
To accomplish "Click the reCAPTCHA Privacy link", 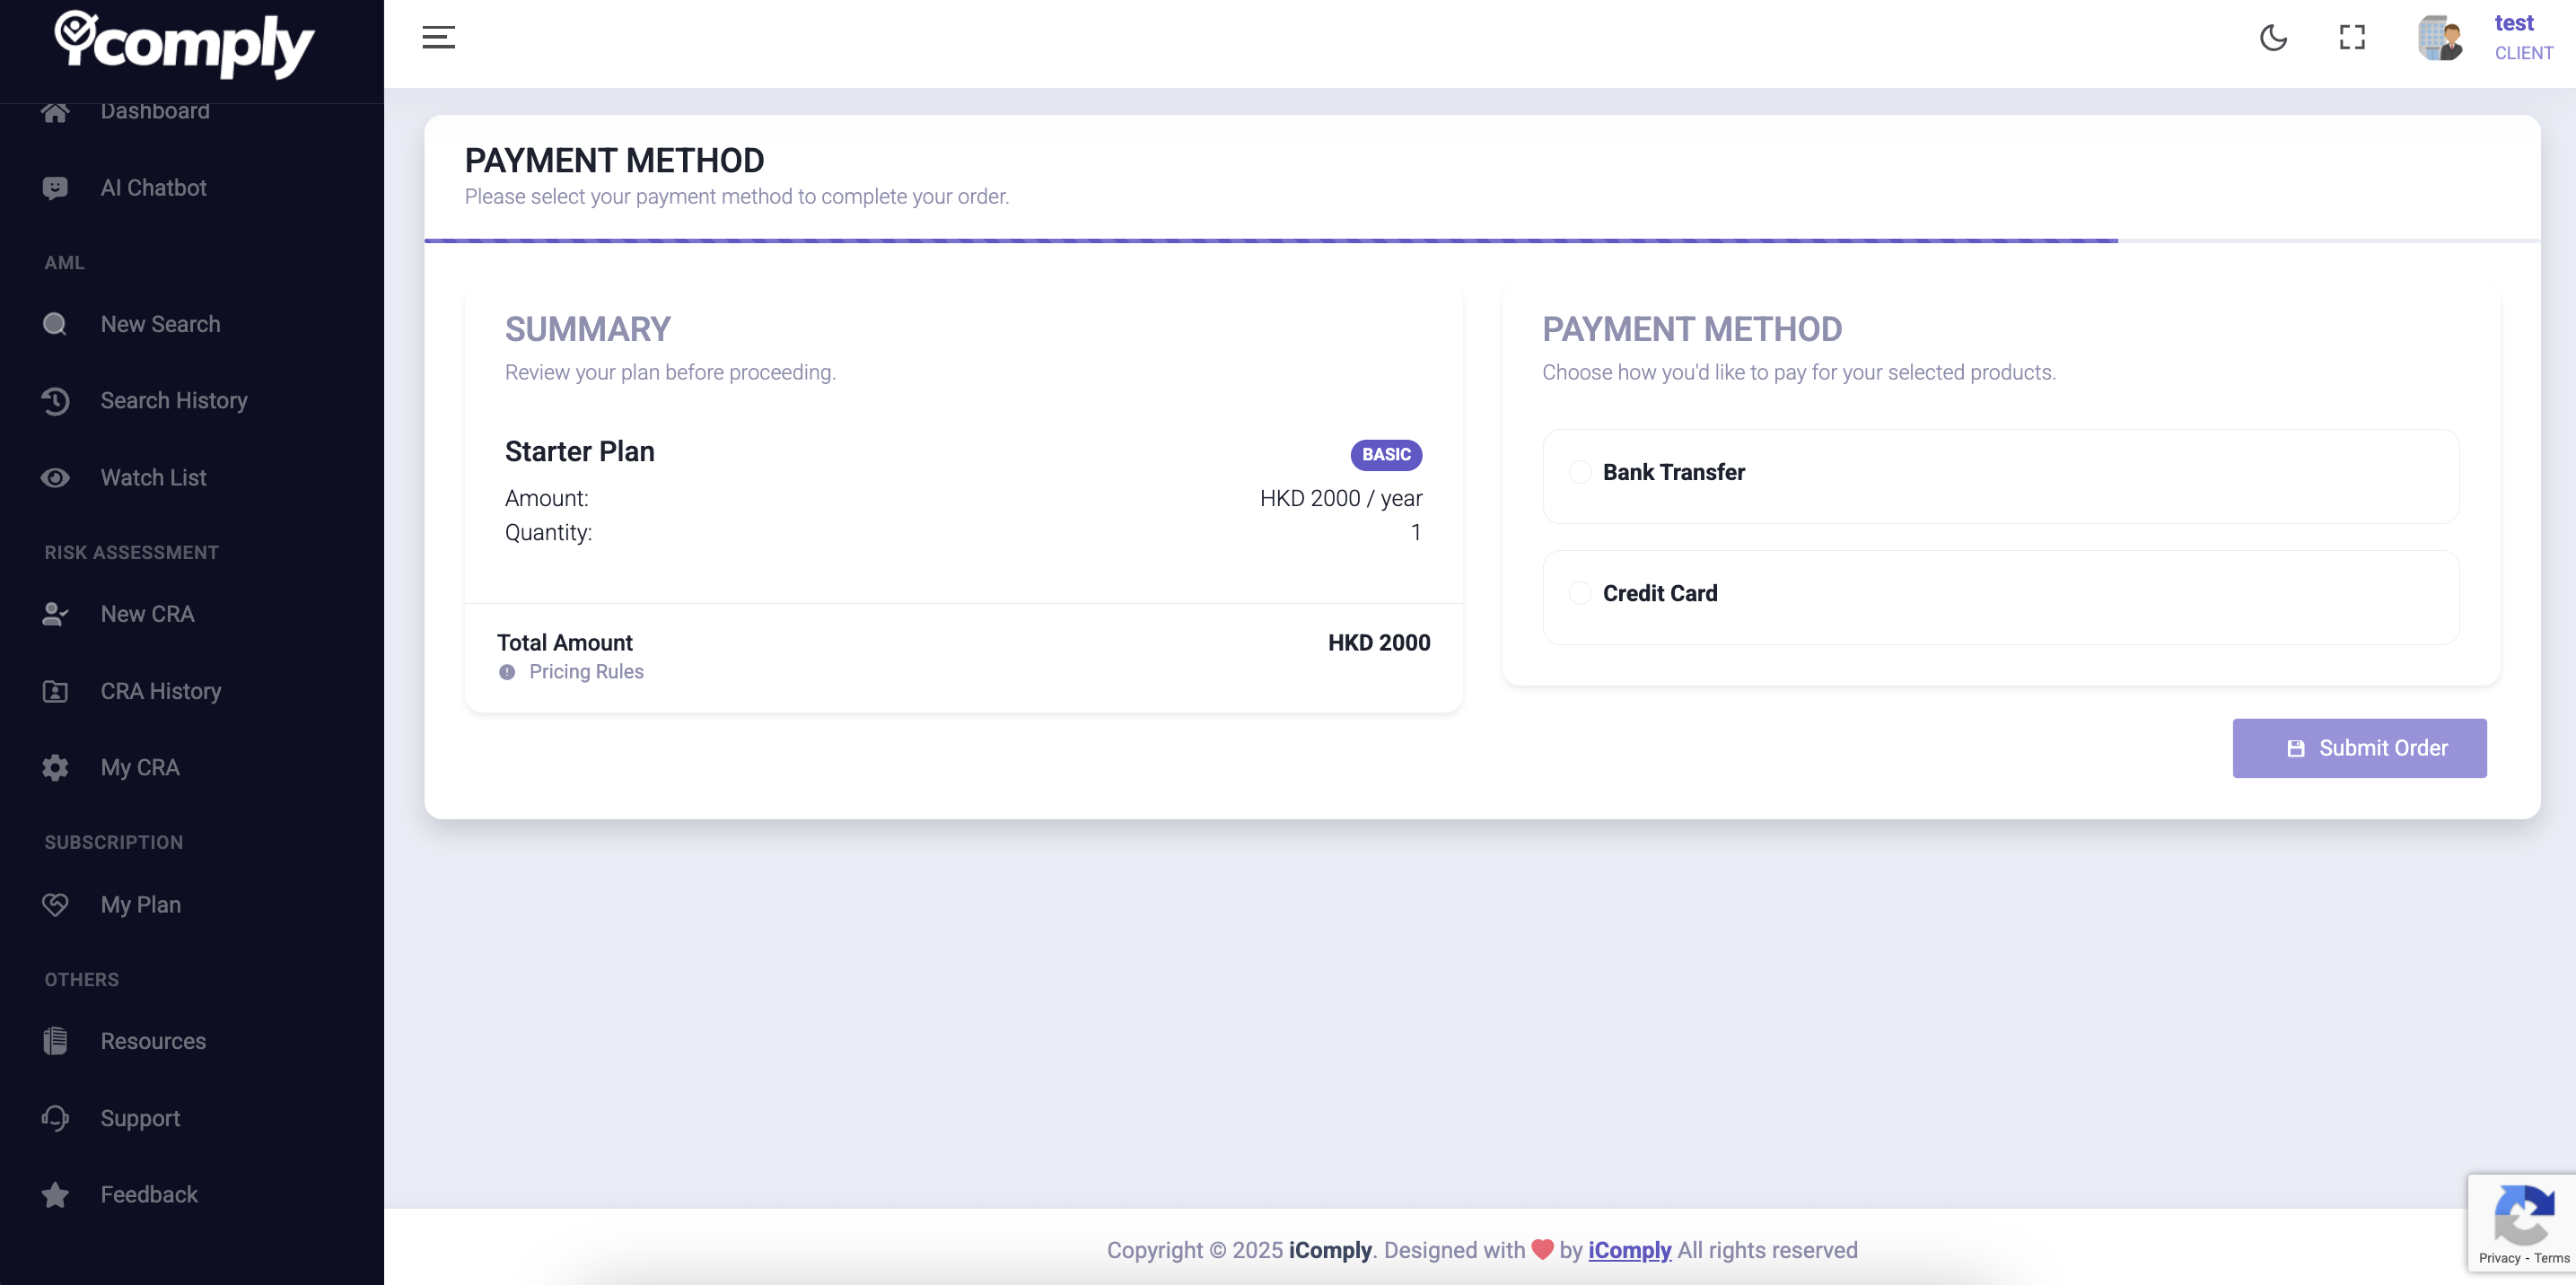I will (x=2499, y=1258).
